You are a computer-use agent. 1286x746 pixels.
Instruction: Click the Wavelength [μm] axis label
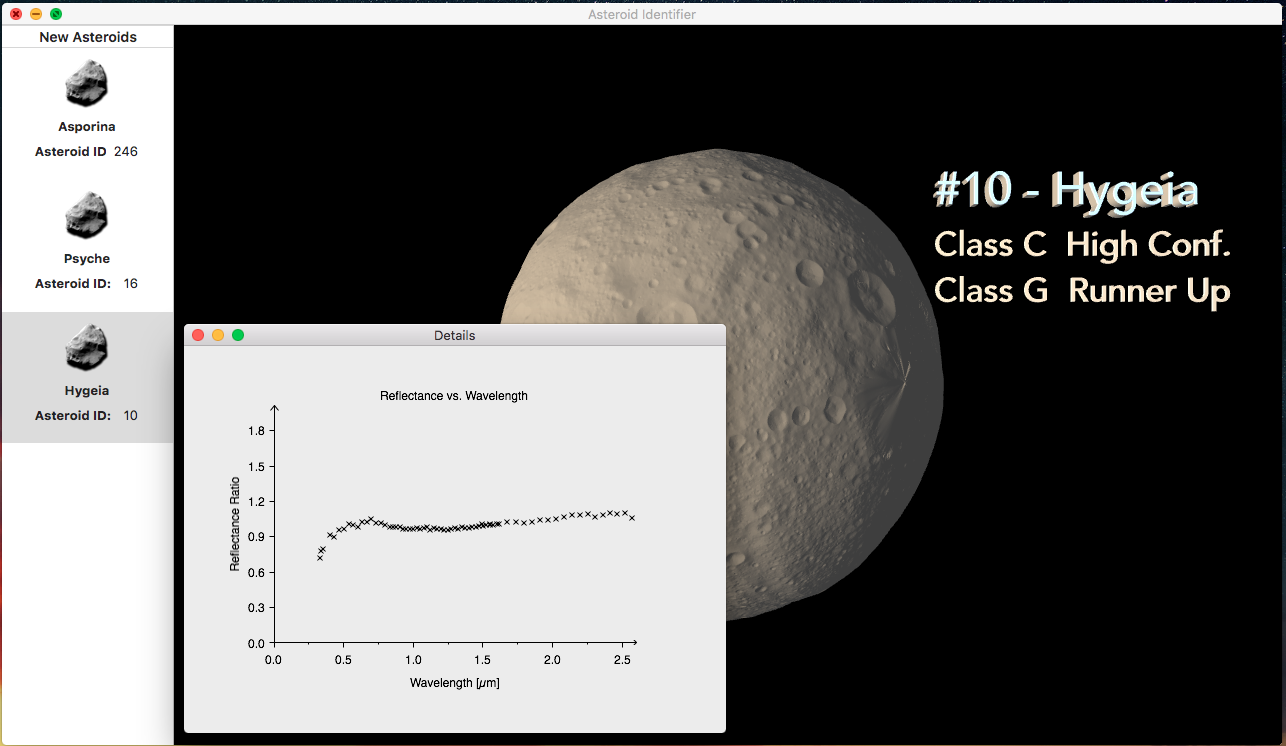pyautogui.click(x=455, y=683)
